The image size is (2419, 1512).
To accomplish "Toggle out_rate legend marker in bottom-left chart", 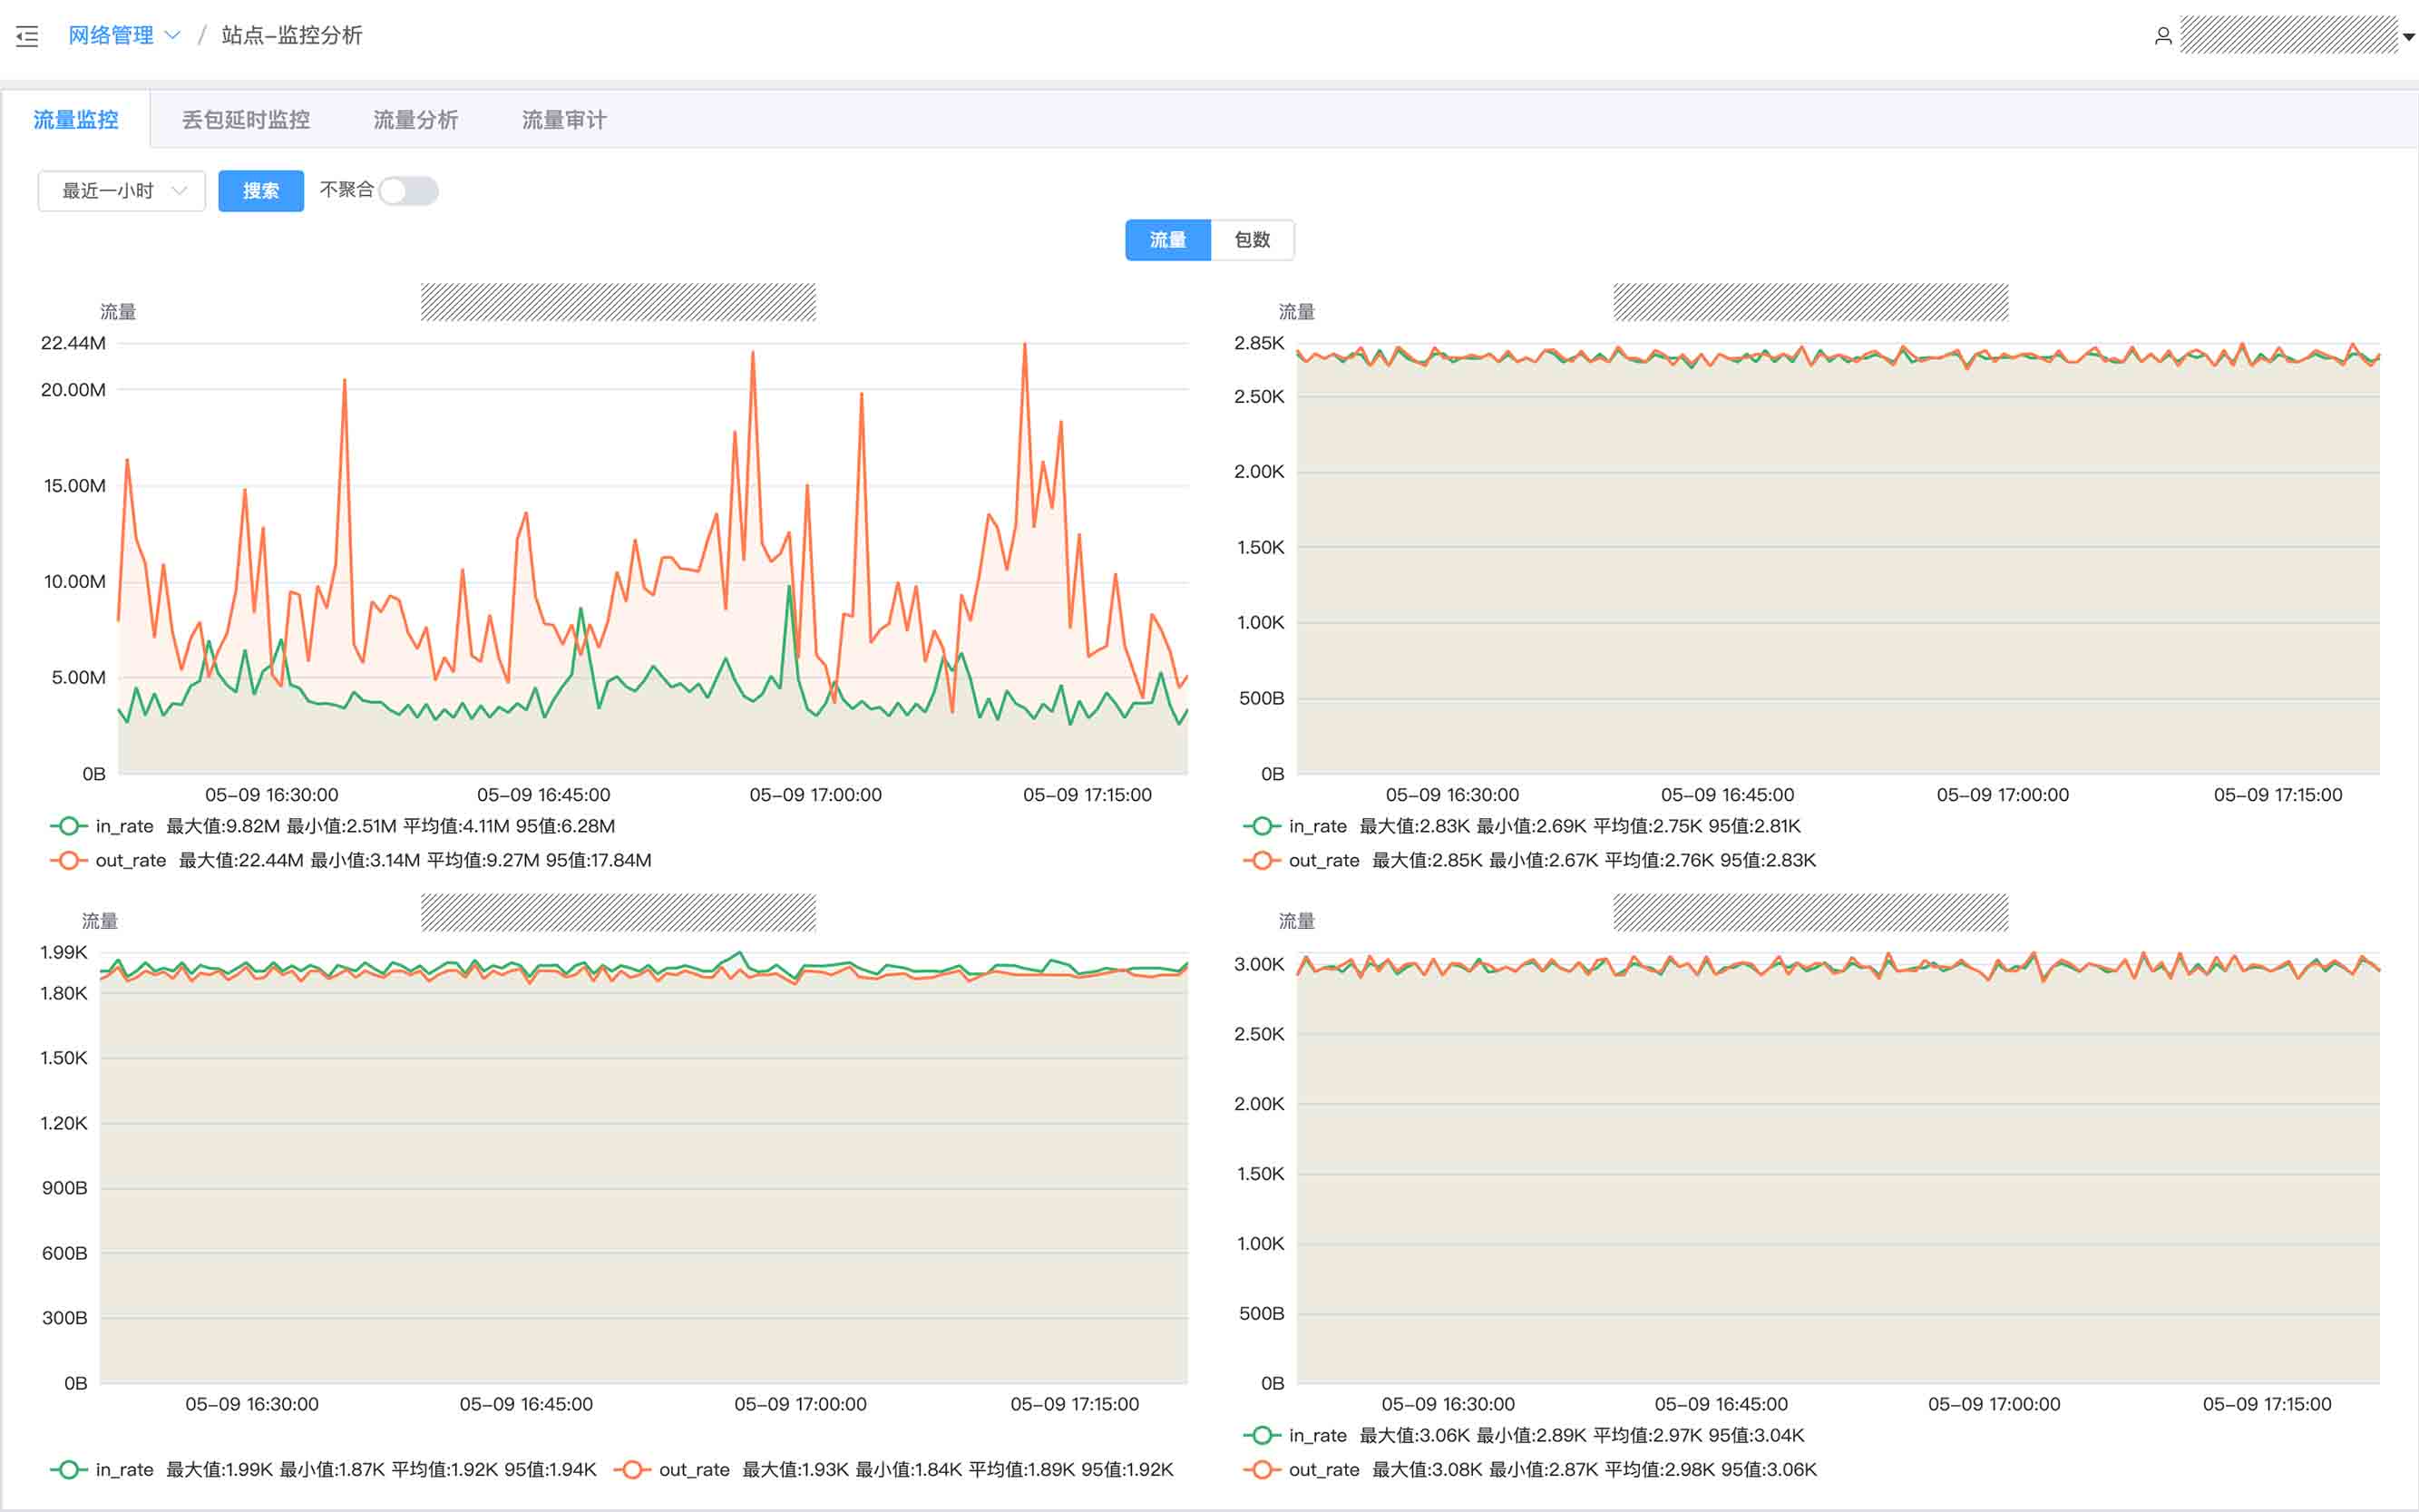I will point(631,1469).
